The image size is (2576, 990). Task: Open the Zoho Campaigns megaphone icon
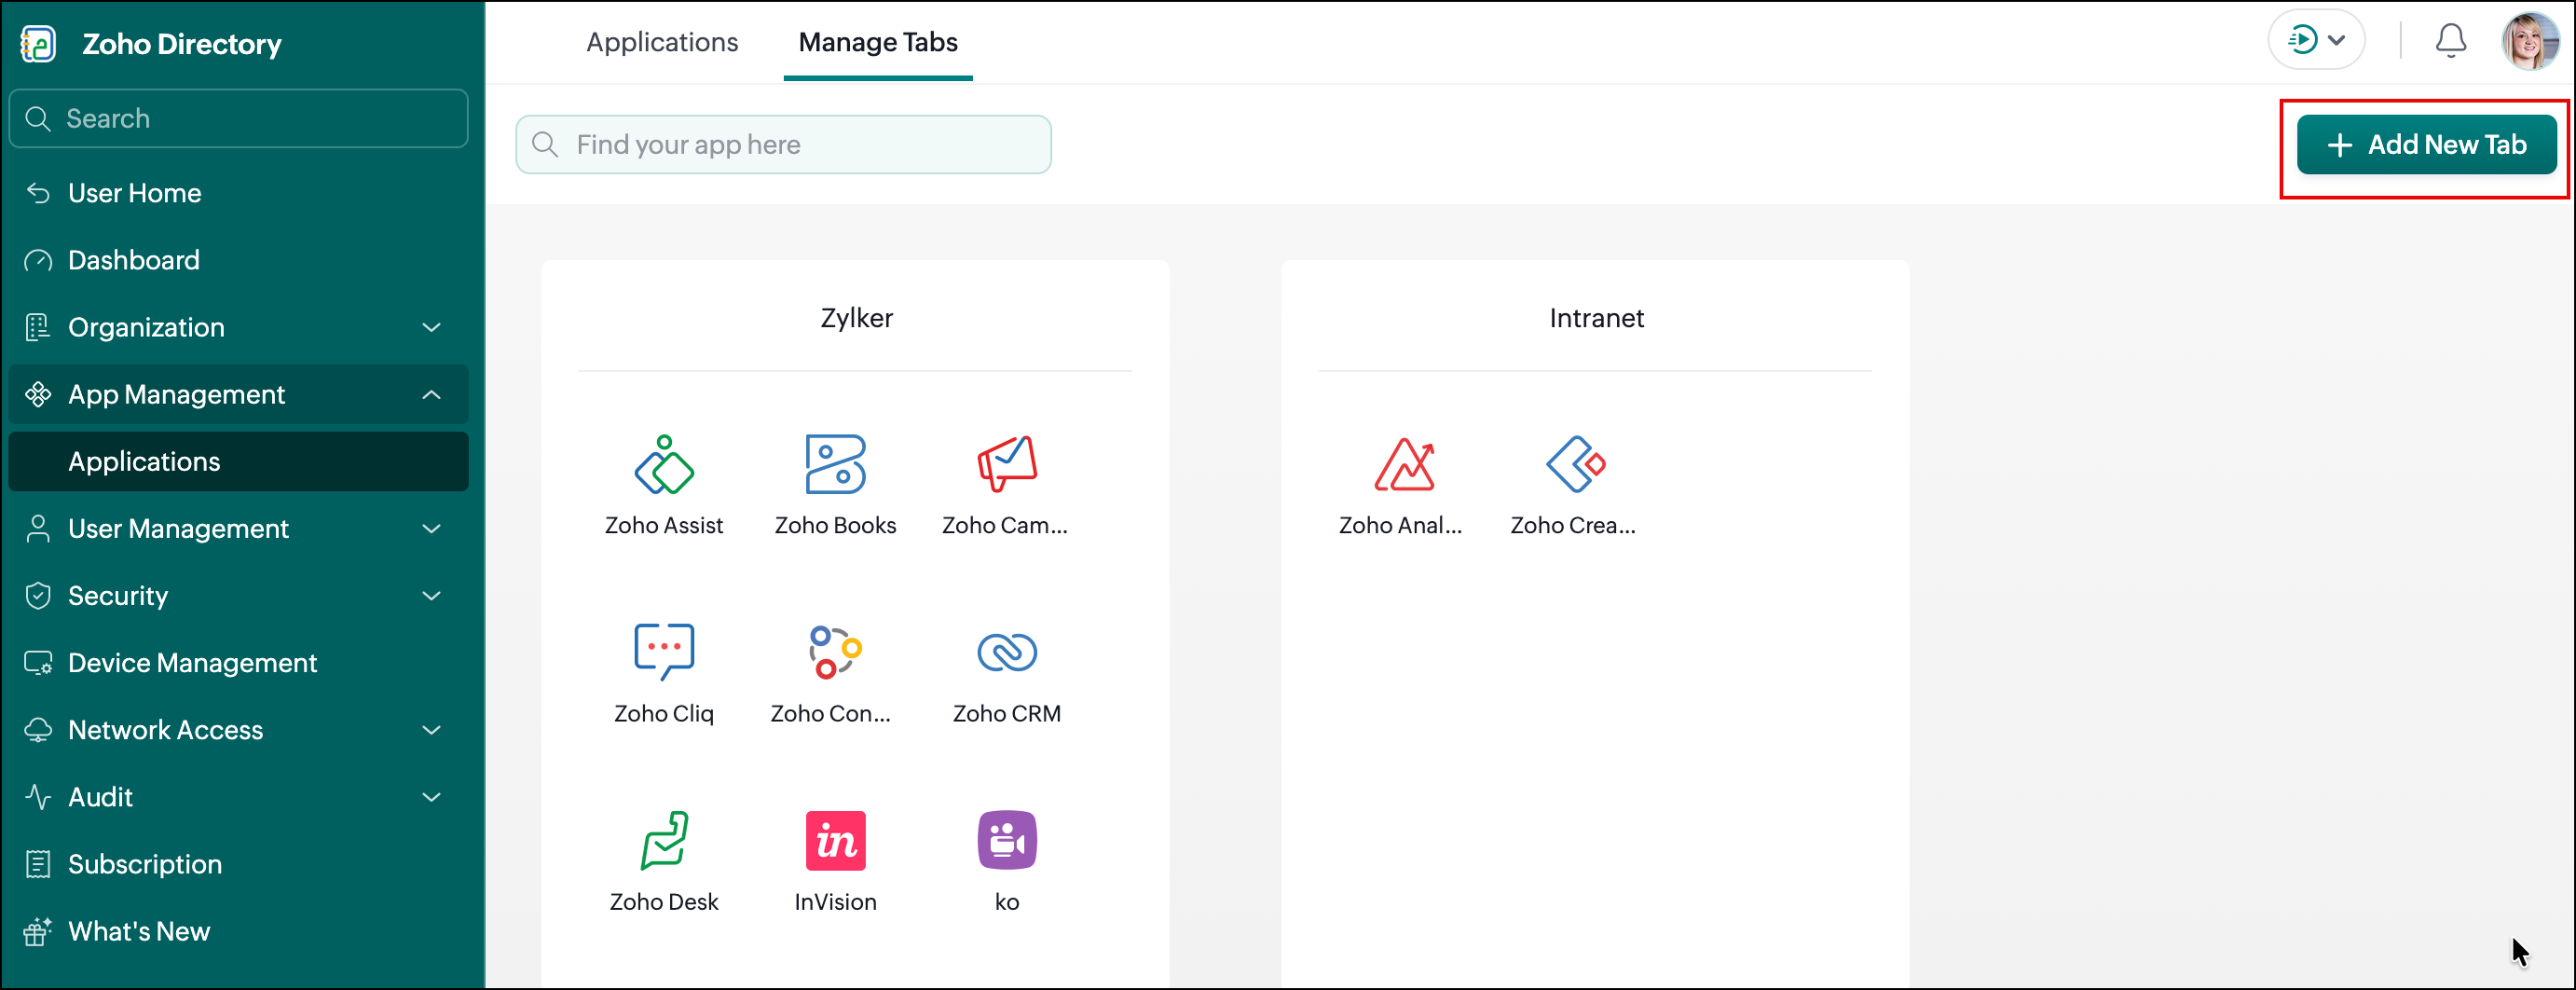click(x=1007, y=464)
